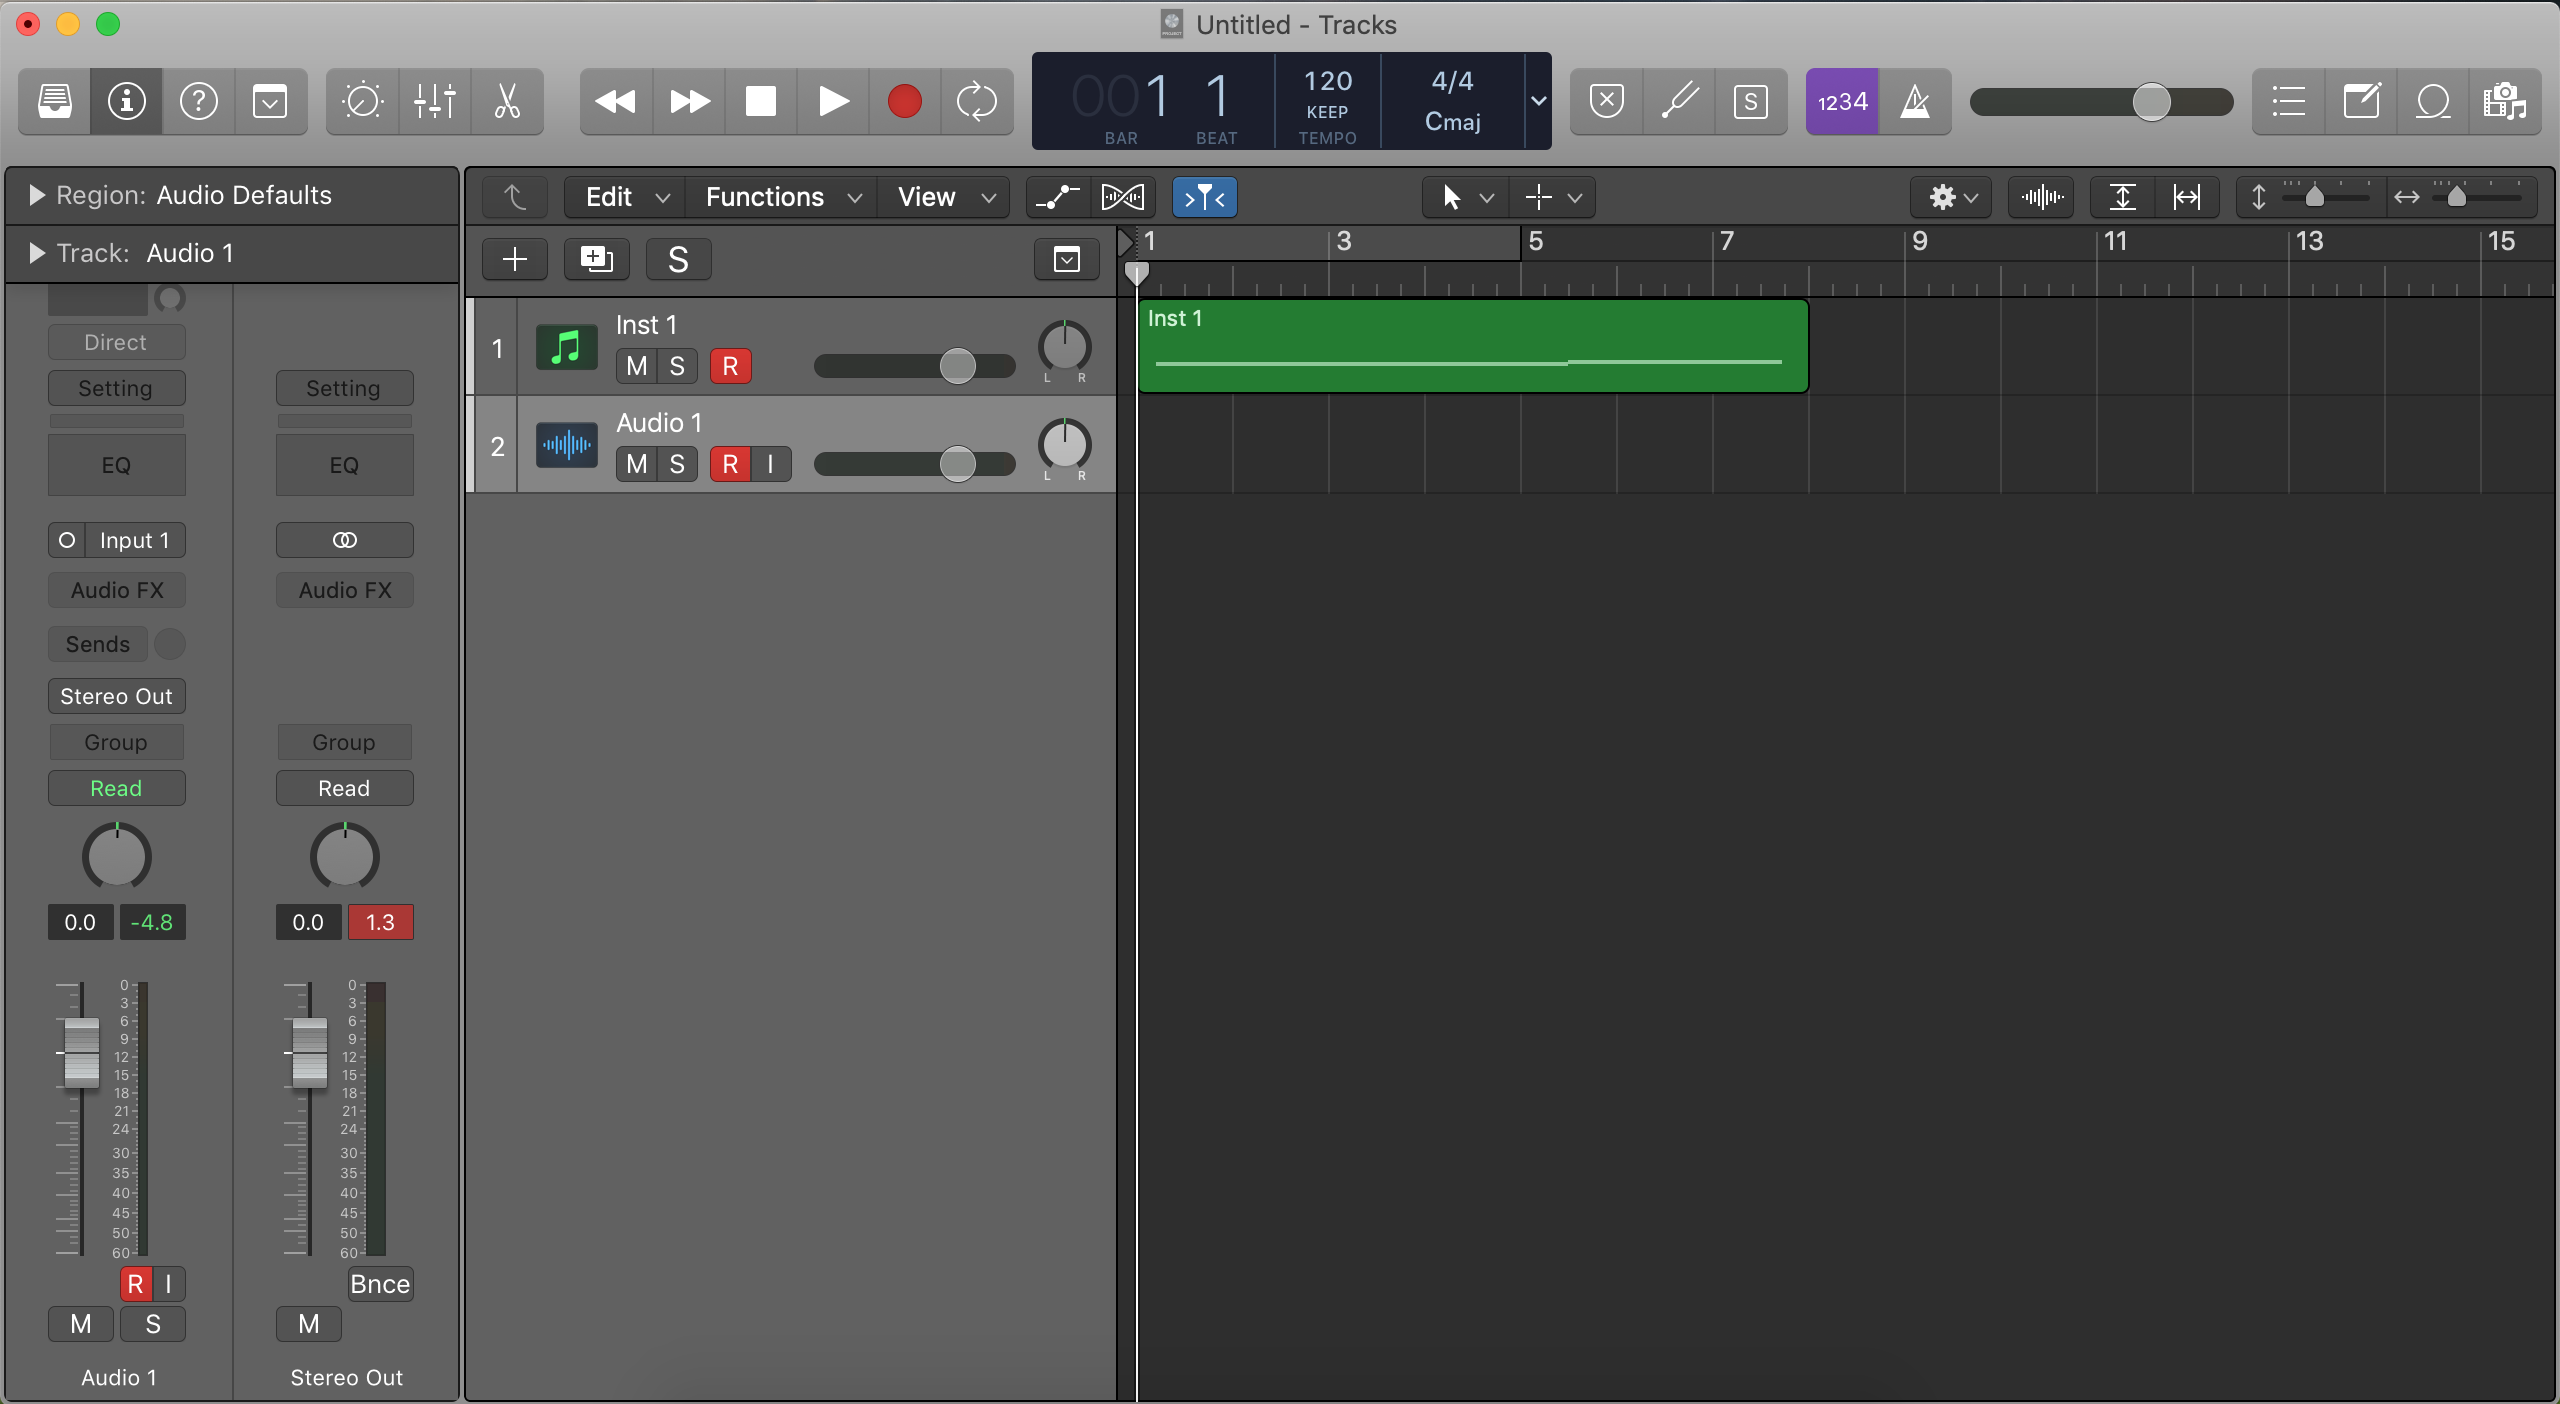
Task: Open the Editors scissors button
Action: 507,101
